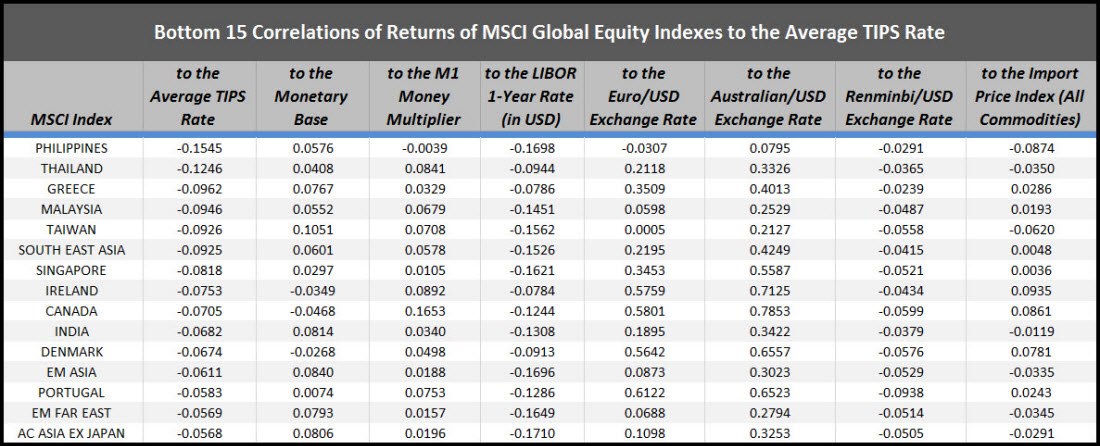This screenshot has height=446, width=1100.
Task: Click the table title about Bottom 15 Correlations
Action: pyautogui.click(x=550, y=32)
